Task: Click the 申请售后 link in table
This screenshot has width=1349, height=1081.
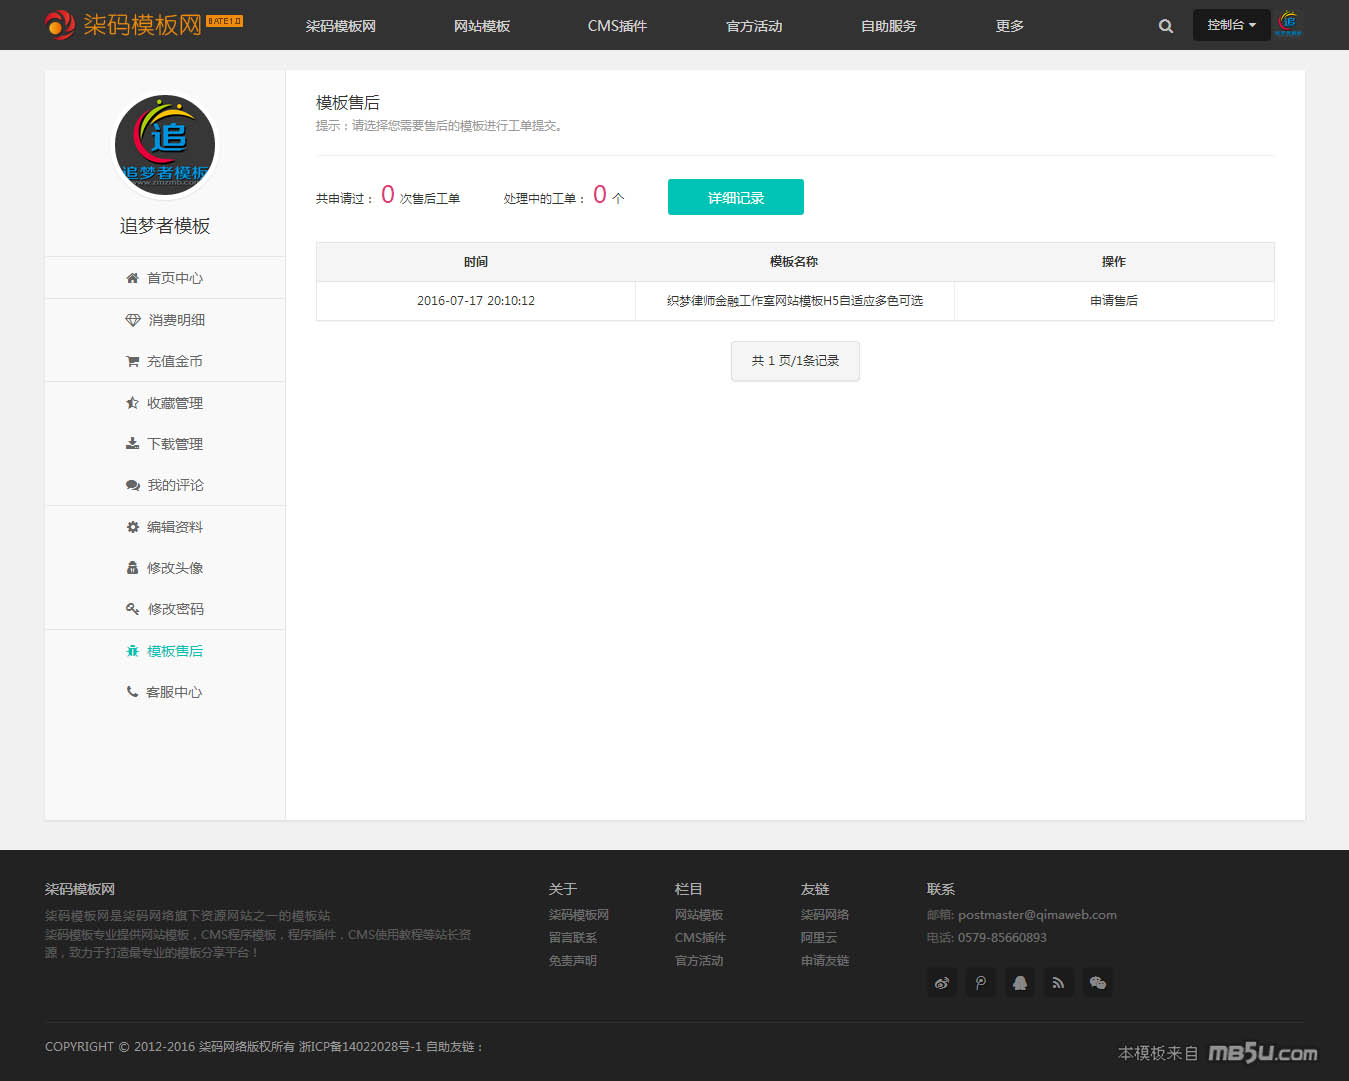Action: (x=1113, y=301)
